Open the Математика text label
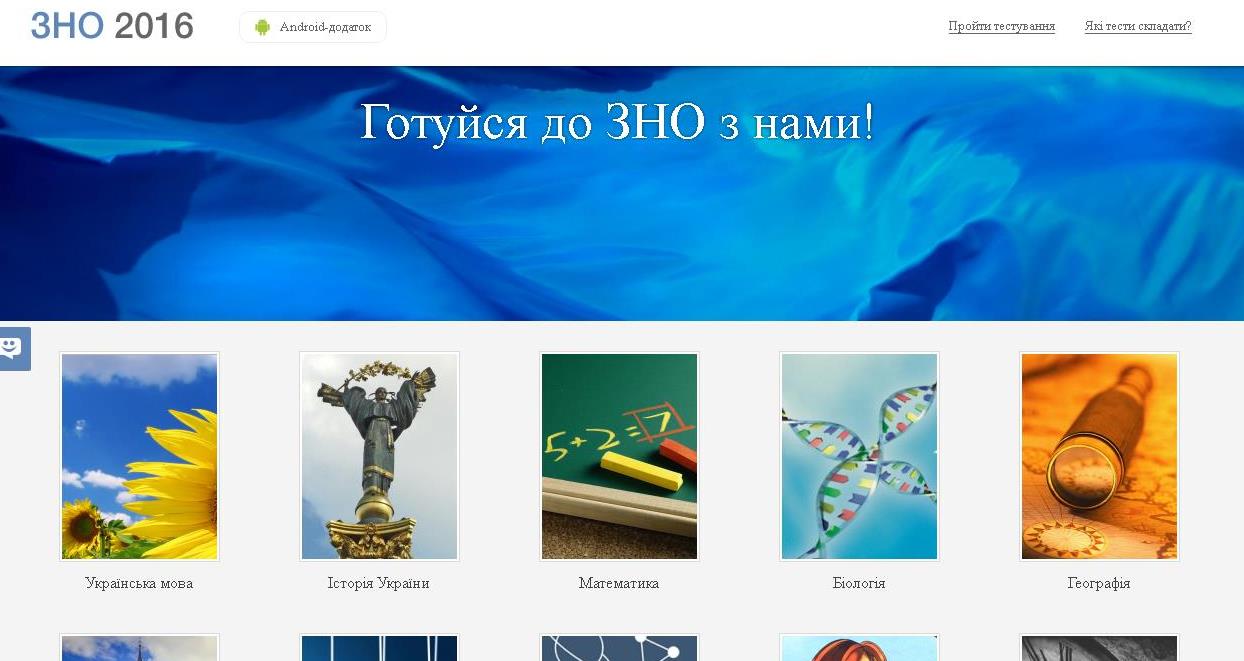Viewport: 1244px width, 661px height. tap(619, 583)
